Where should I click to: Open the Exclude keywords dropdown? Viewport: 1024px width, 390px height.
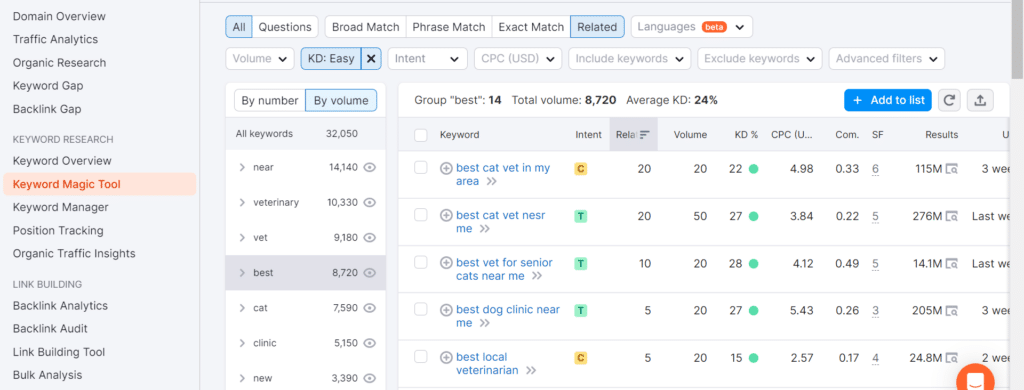[760, 59]
